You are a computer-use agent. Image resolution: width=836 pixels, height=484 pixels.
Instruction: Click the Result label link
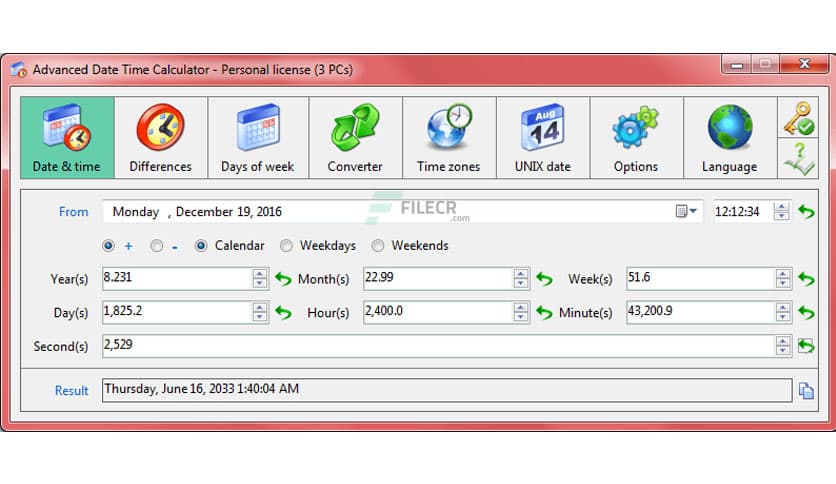click(x=71, y=391)
